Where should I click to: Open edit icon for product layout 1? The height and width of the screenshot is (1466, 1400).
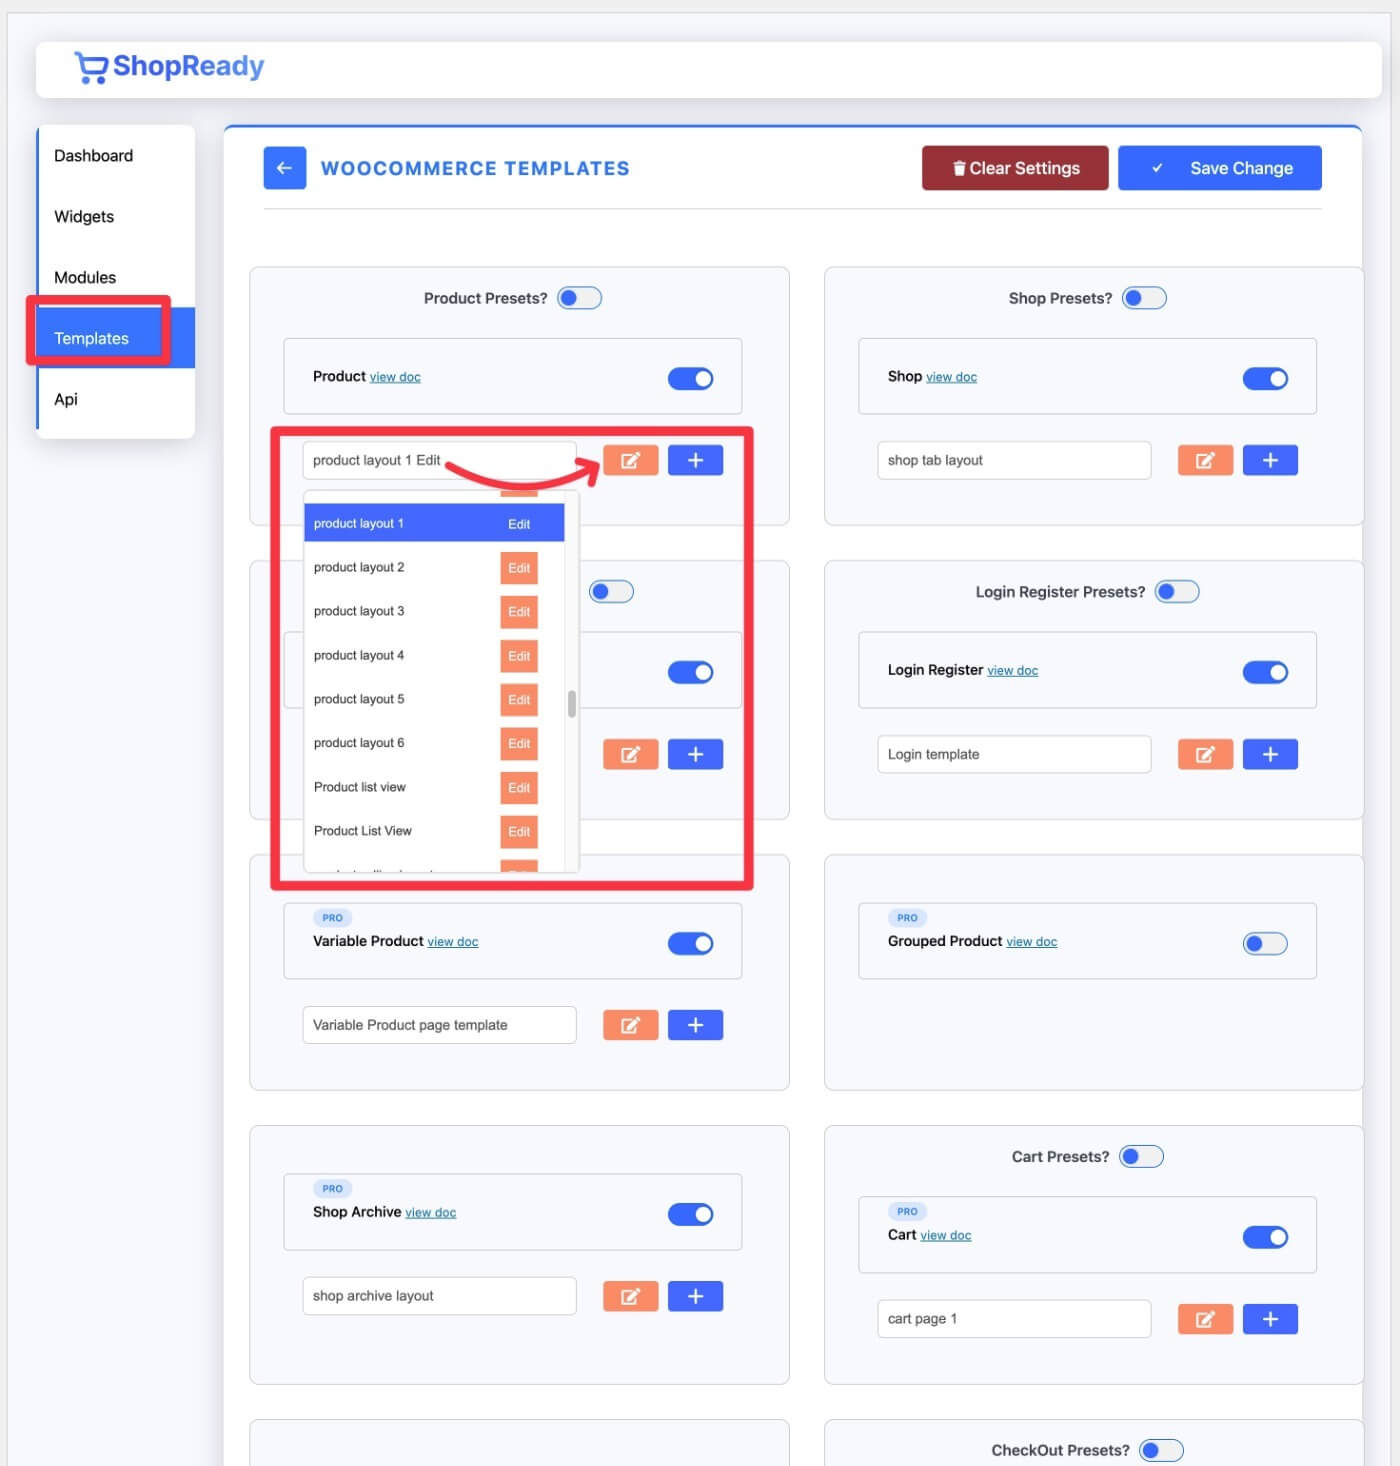630,460
